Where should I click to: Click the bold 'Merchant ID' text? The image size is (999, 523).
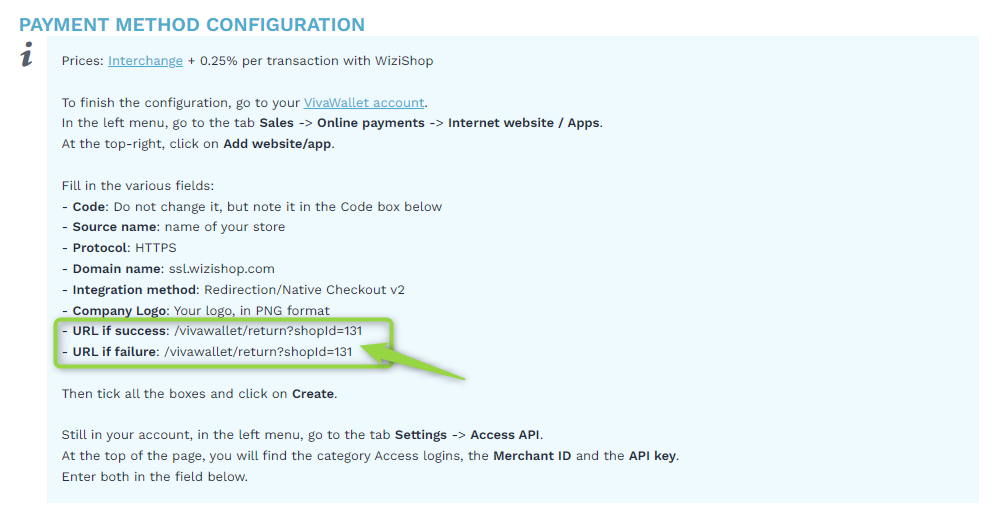pos(532,456)
